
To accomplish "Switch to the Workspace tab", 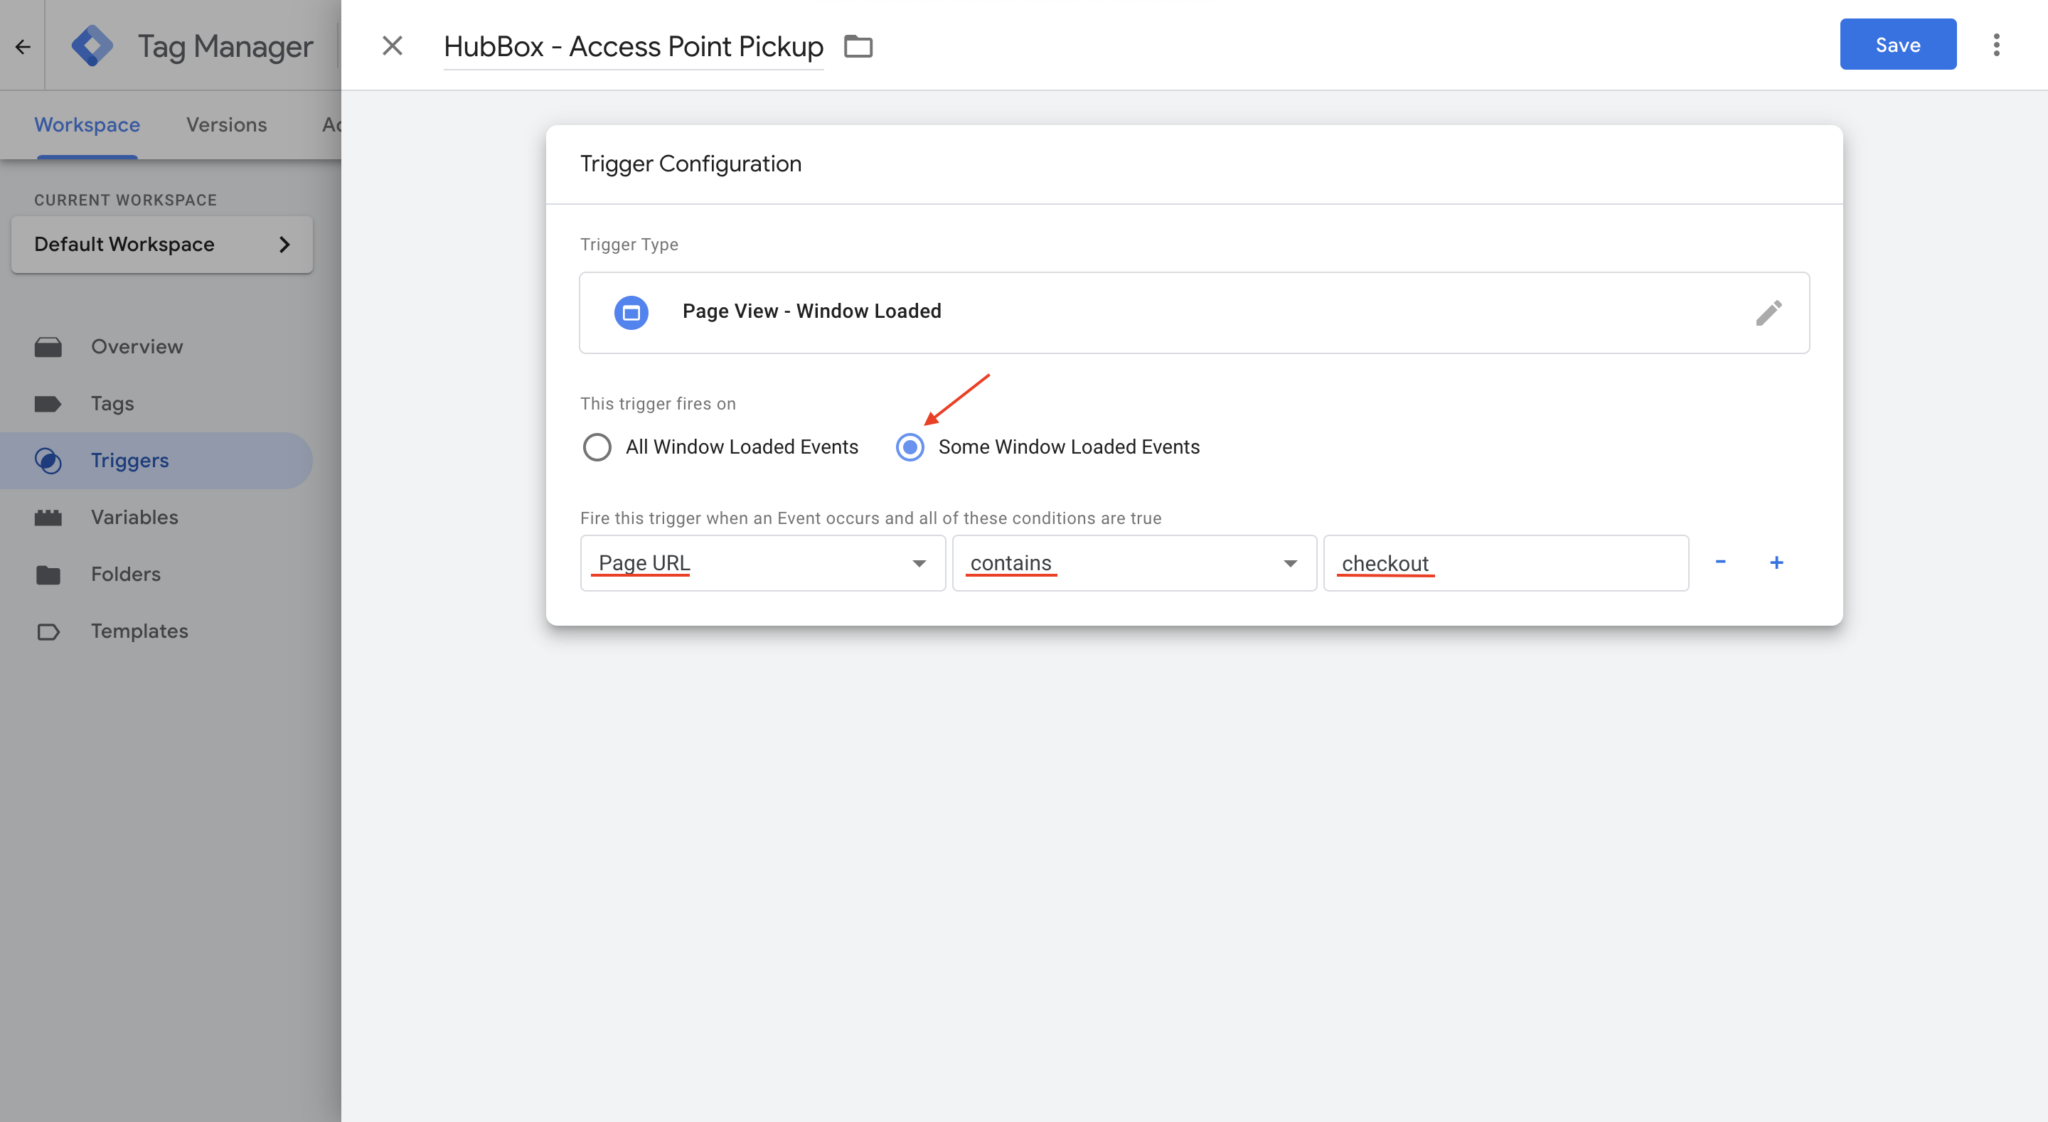I will pos(87,125).
